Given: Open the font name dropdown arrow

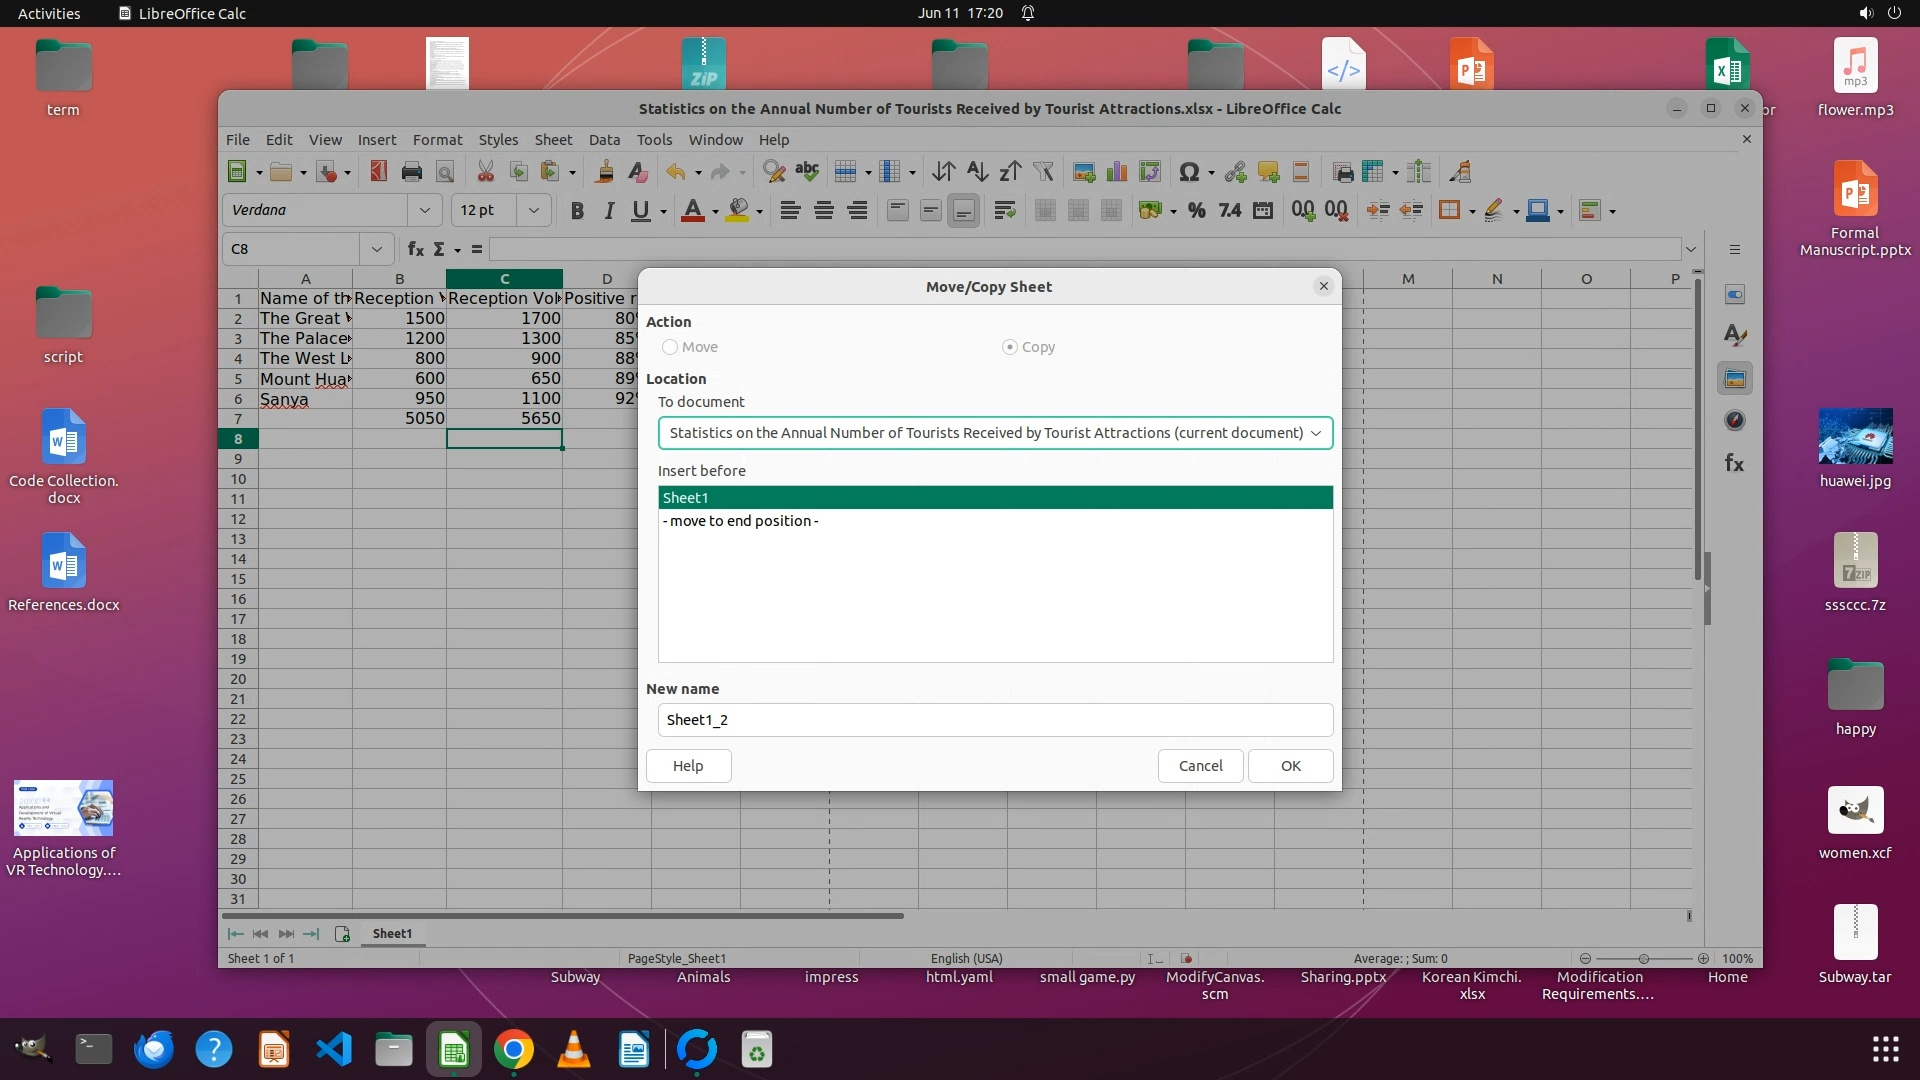Looking at the screenshot, I should pos(424,210).
